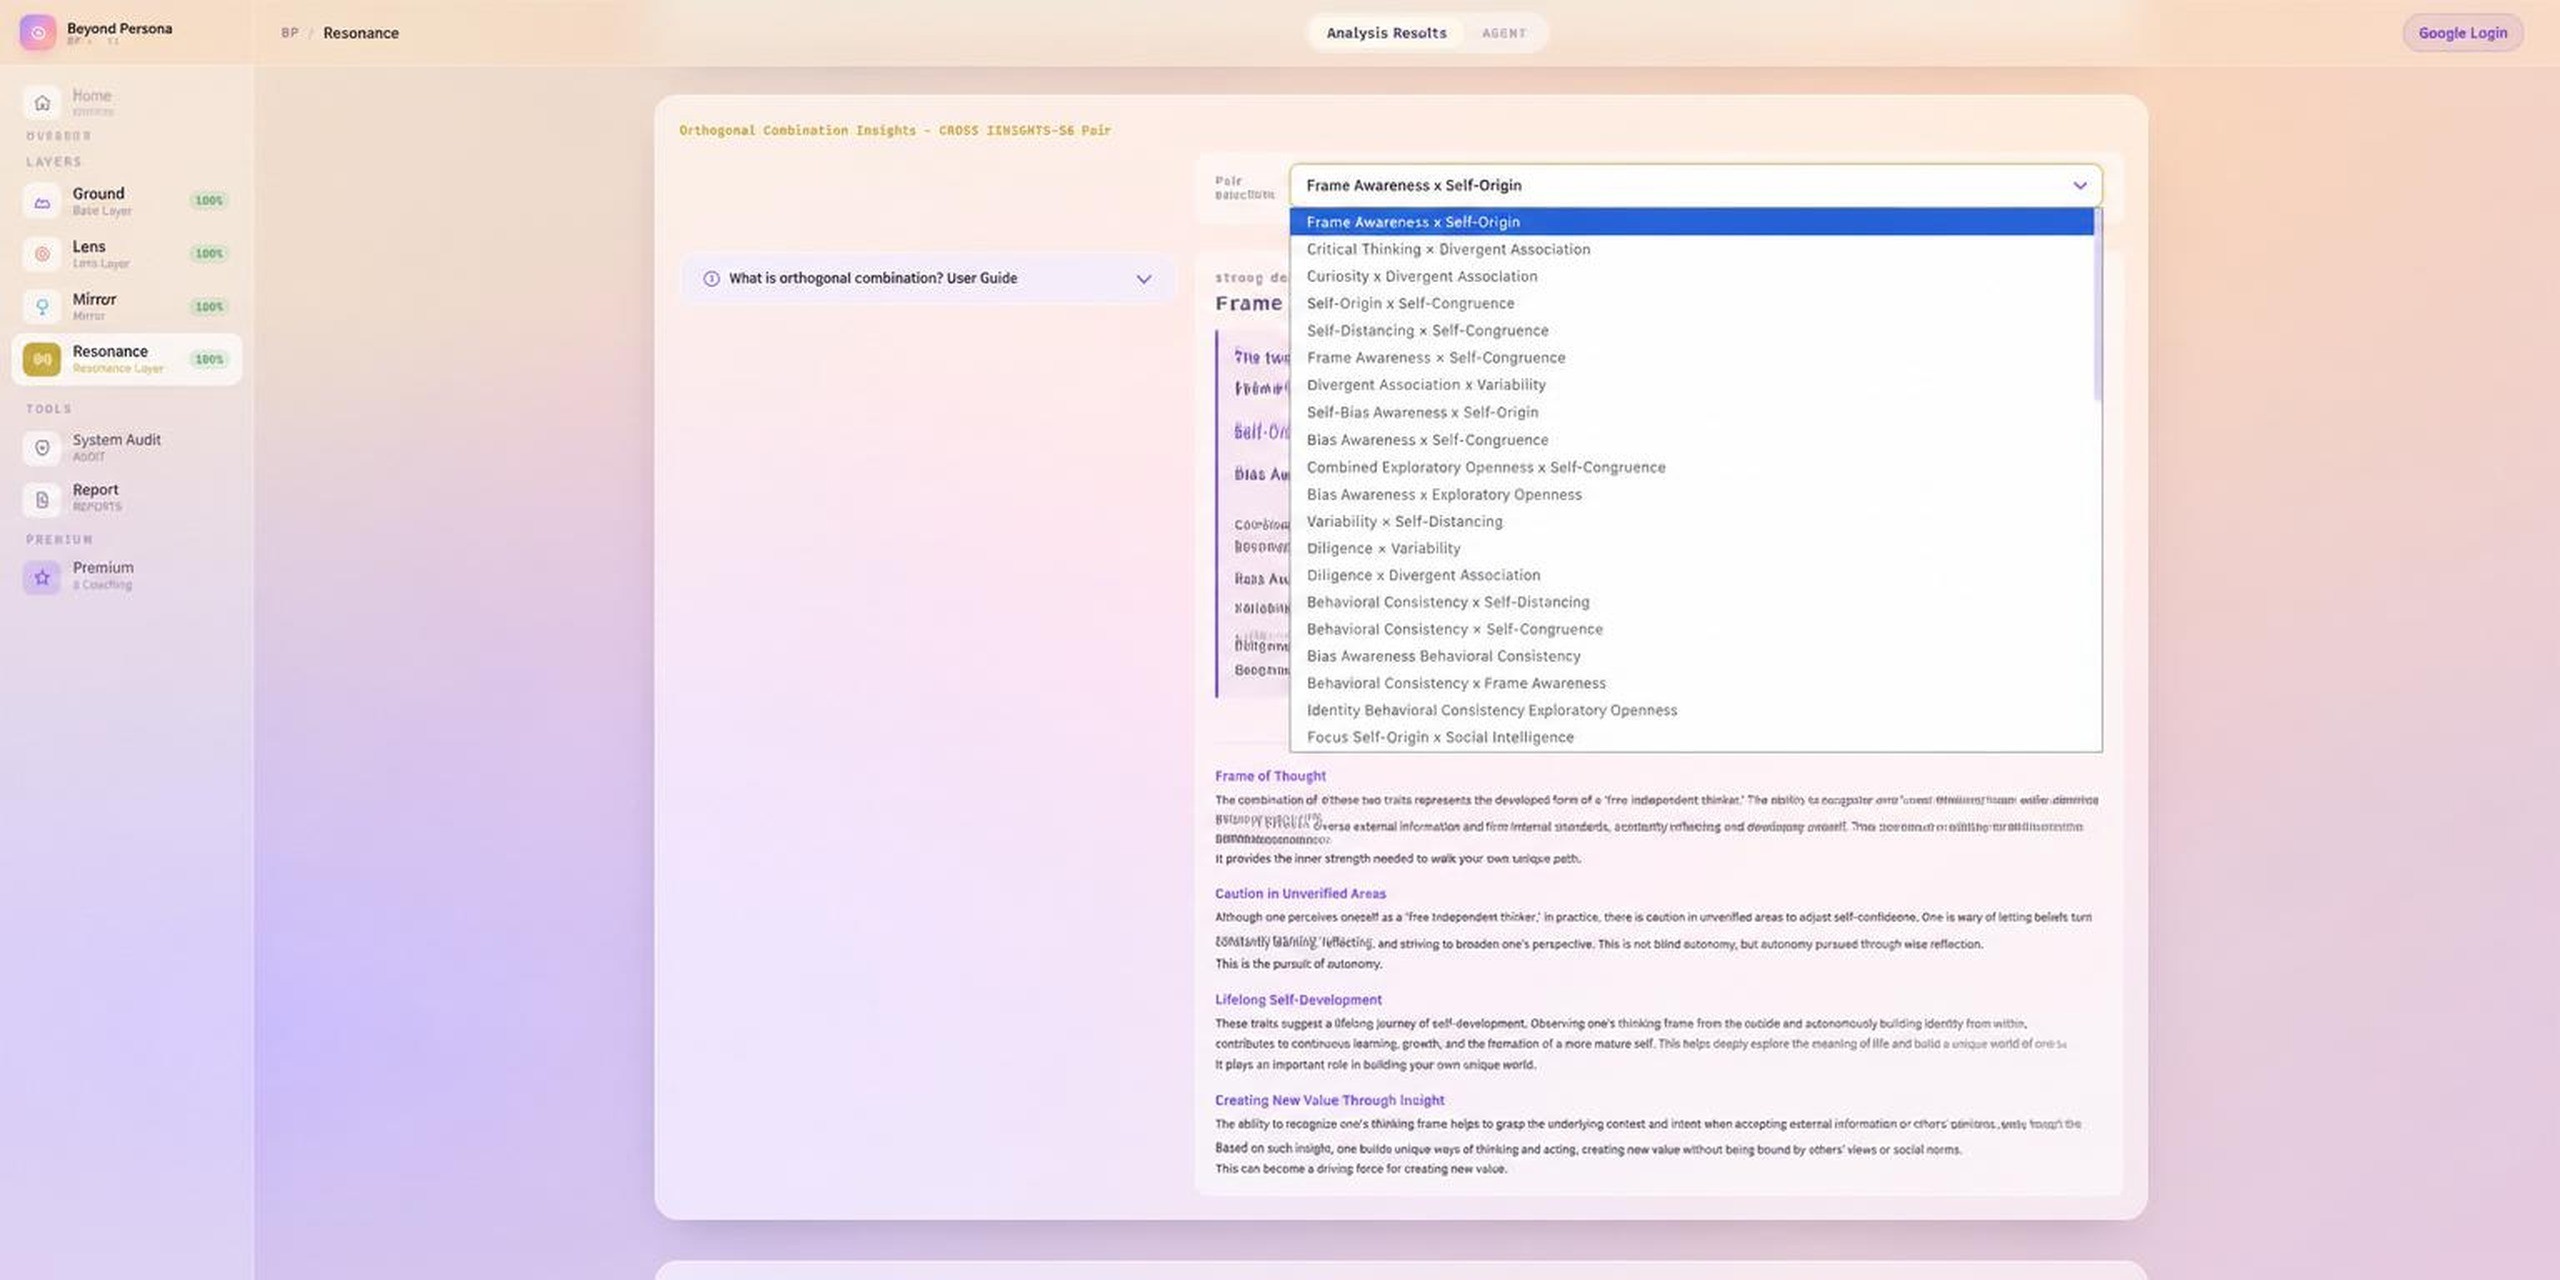
Task: Select Self-Bias Awareness x Self-Origin option
Action: click(1691, 412)
